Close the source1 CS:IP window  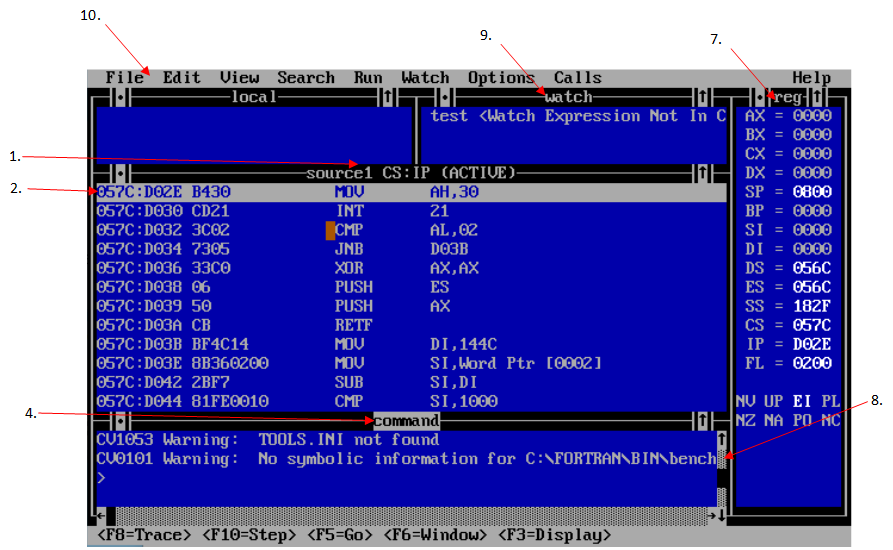[119, 173]
